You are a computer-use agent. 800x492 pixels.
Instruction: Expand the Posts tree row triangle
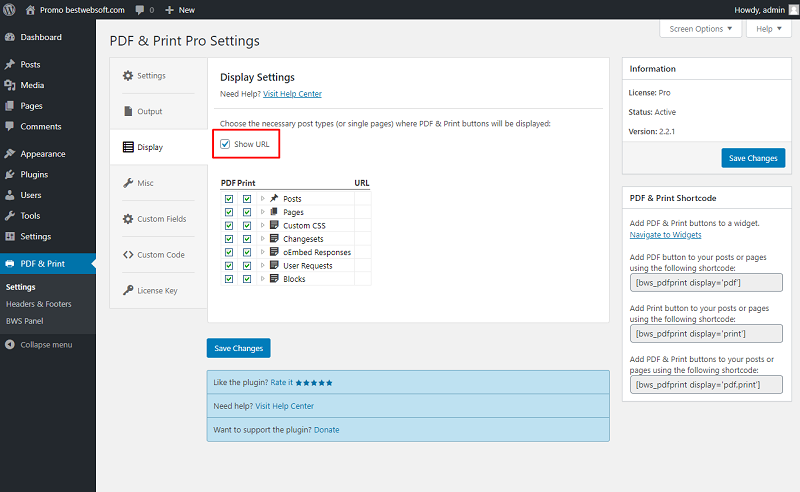(x=263, y=199)
